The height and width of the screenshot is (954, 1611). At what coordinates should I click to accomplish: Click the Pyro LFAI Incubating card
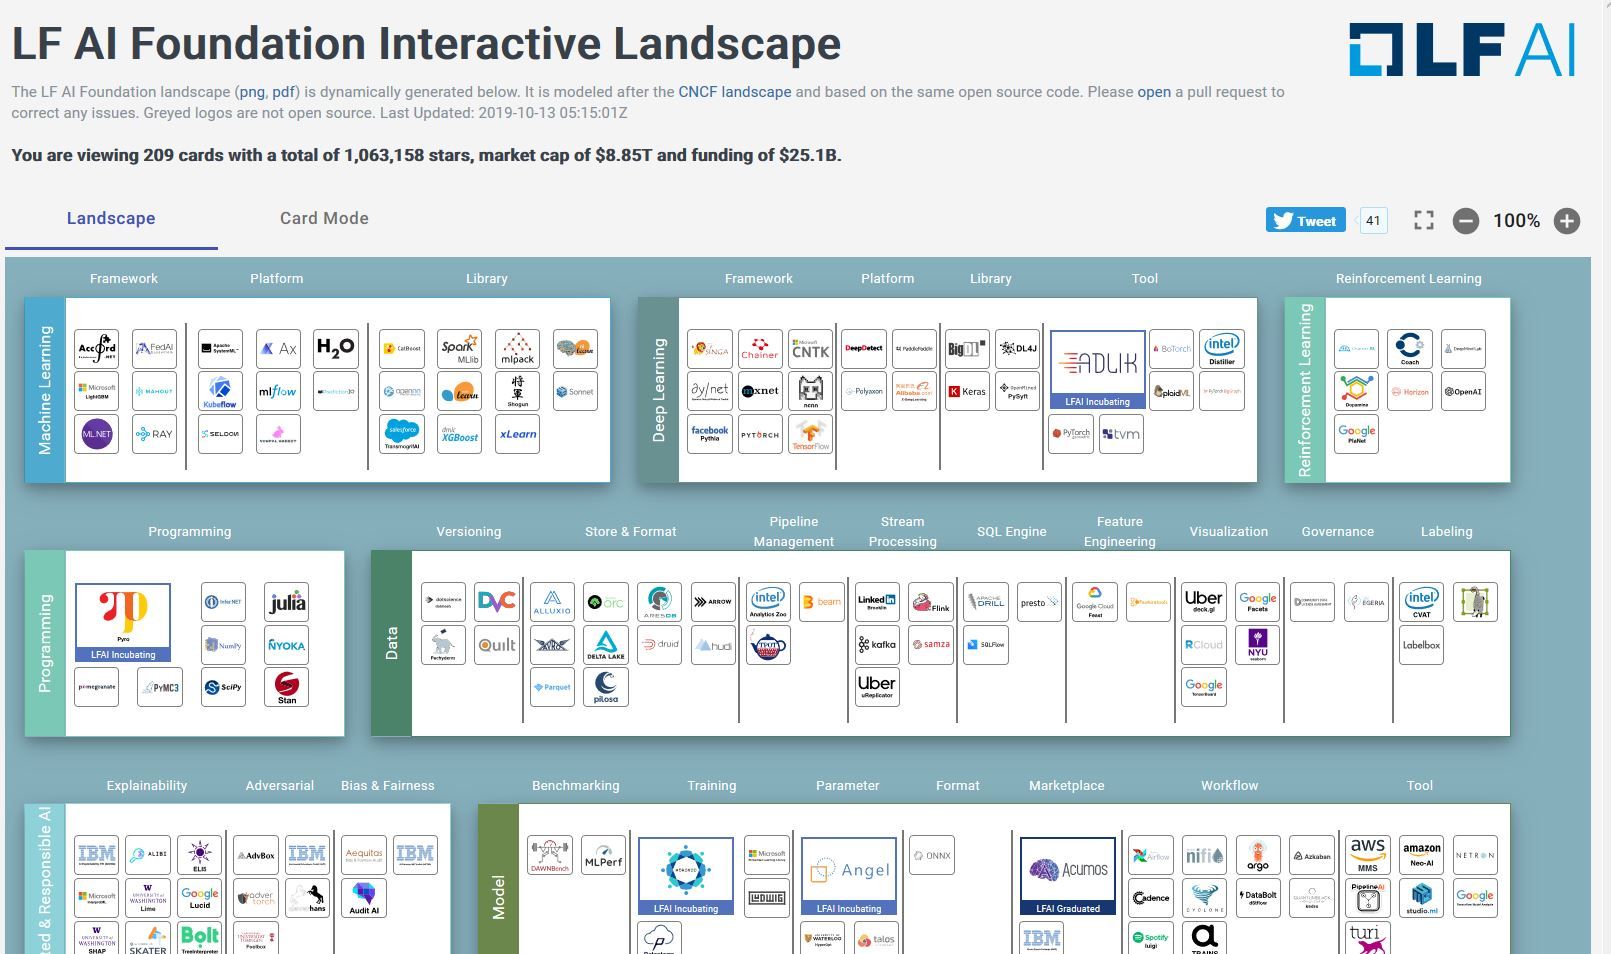(123, 623)
